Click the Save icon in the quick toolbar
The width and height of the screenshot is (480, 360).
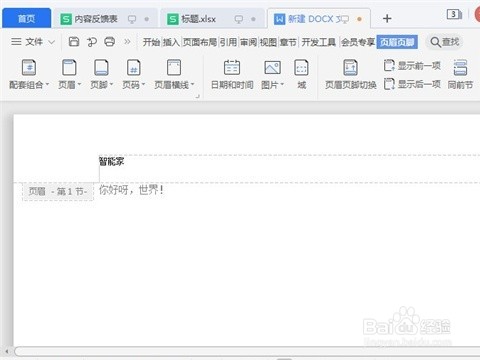coord(74,42)
